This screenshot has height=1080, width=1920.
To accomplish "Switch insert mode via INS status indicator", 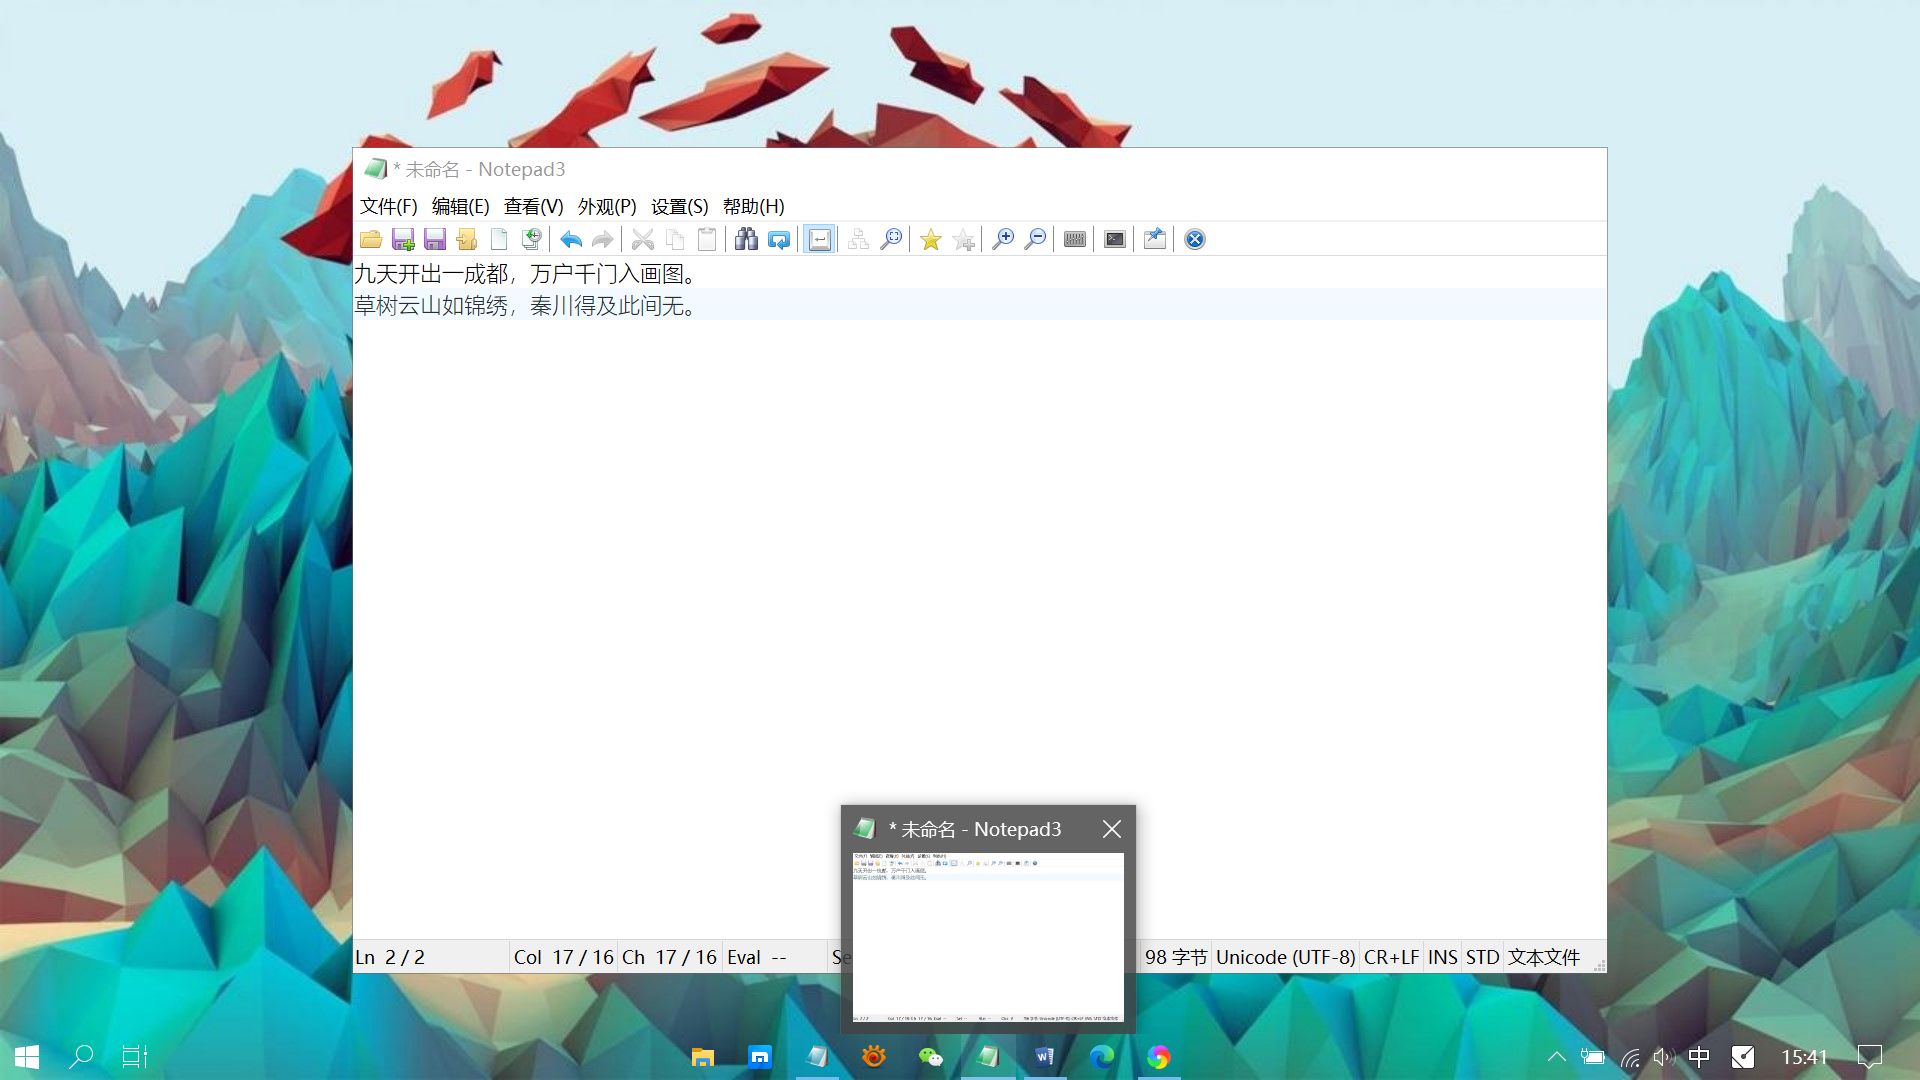I will click(1441, 957).
